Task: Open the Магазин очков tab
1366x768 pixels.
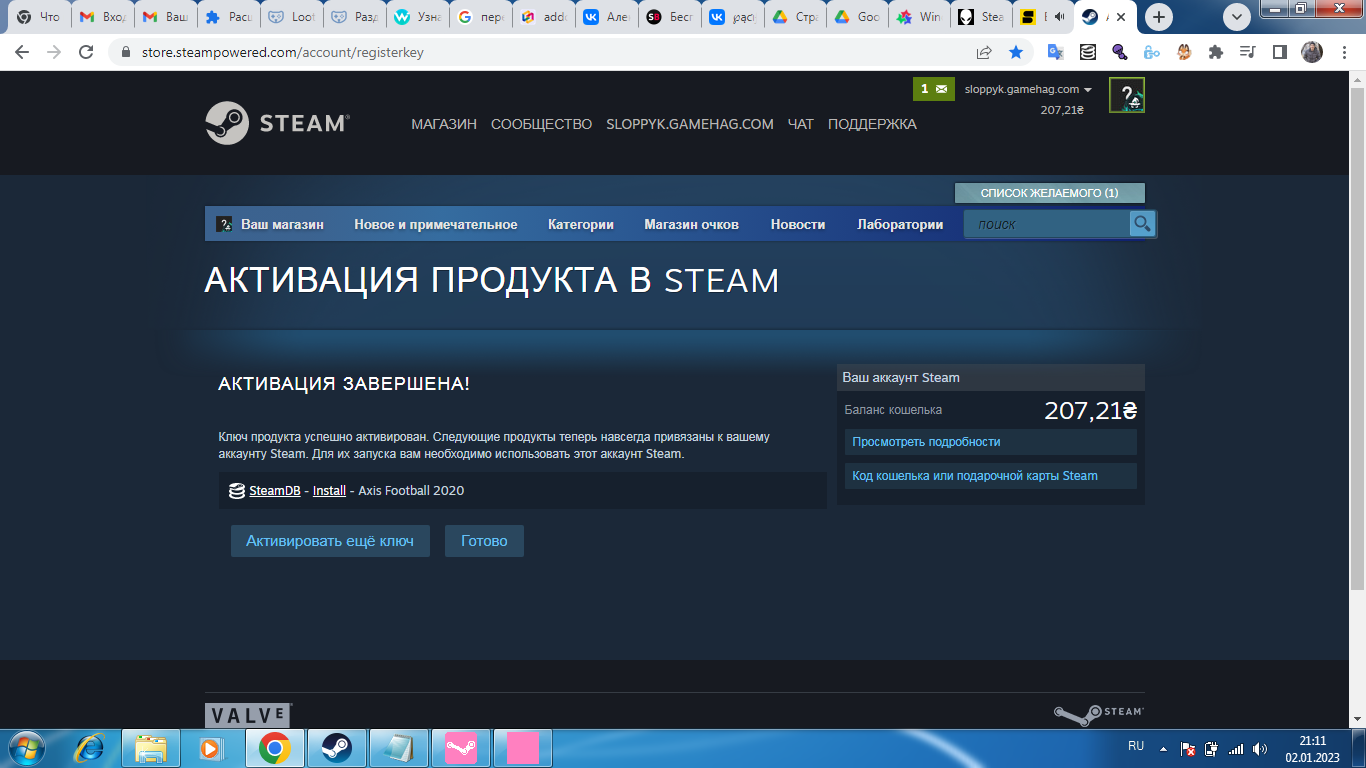Action: 691,224
